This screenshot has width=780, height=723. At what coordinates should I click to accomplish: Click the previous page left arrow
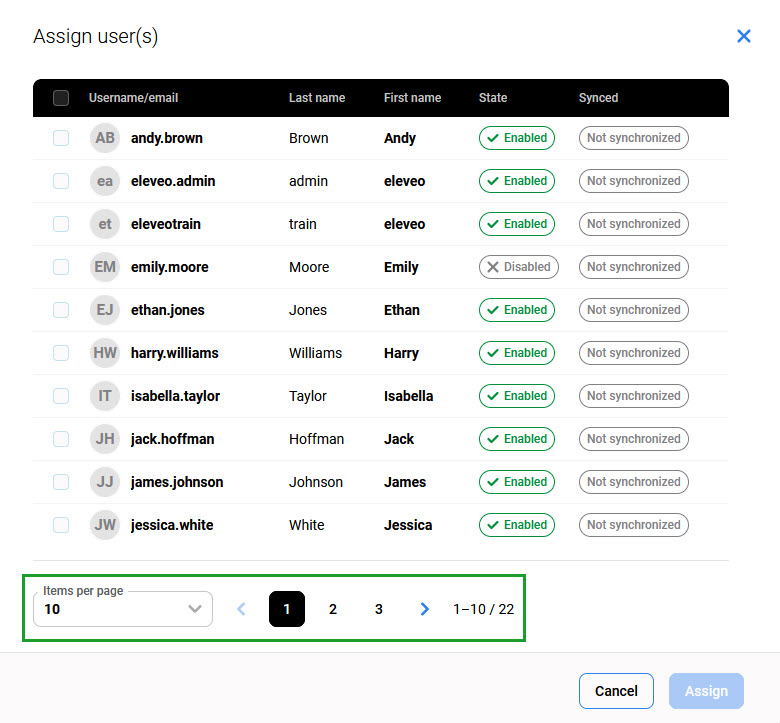tap(241, 609)
